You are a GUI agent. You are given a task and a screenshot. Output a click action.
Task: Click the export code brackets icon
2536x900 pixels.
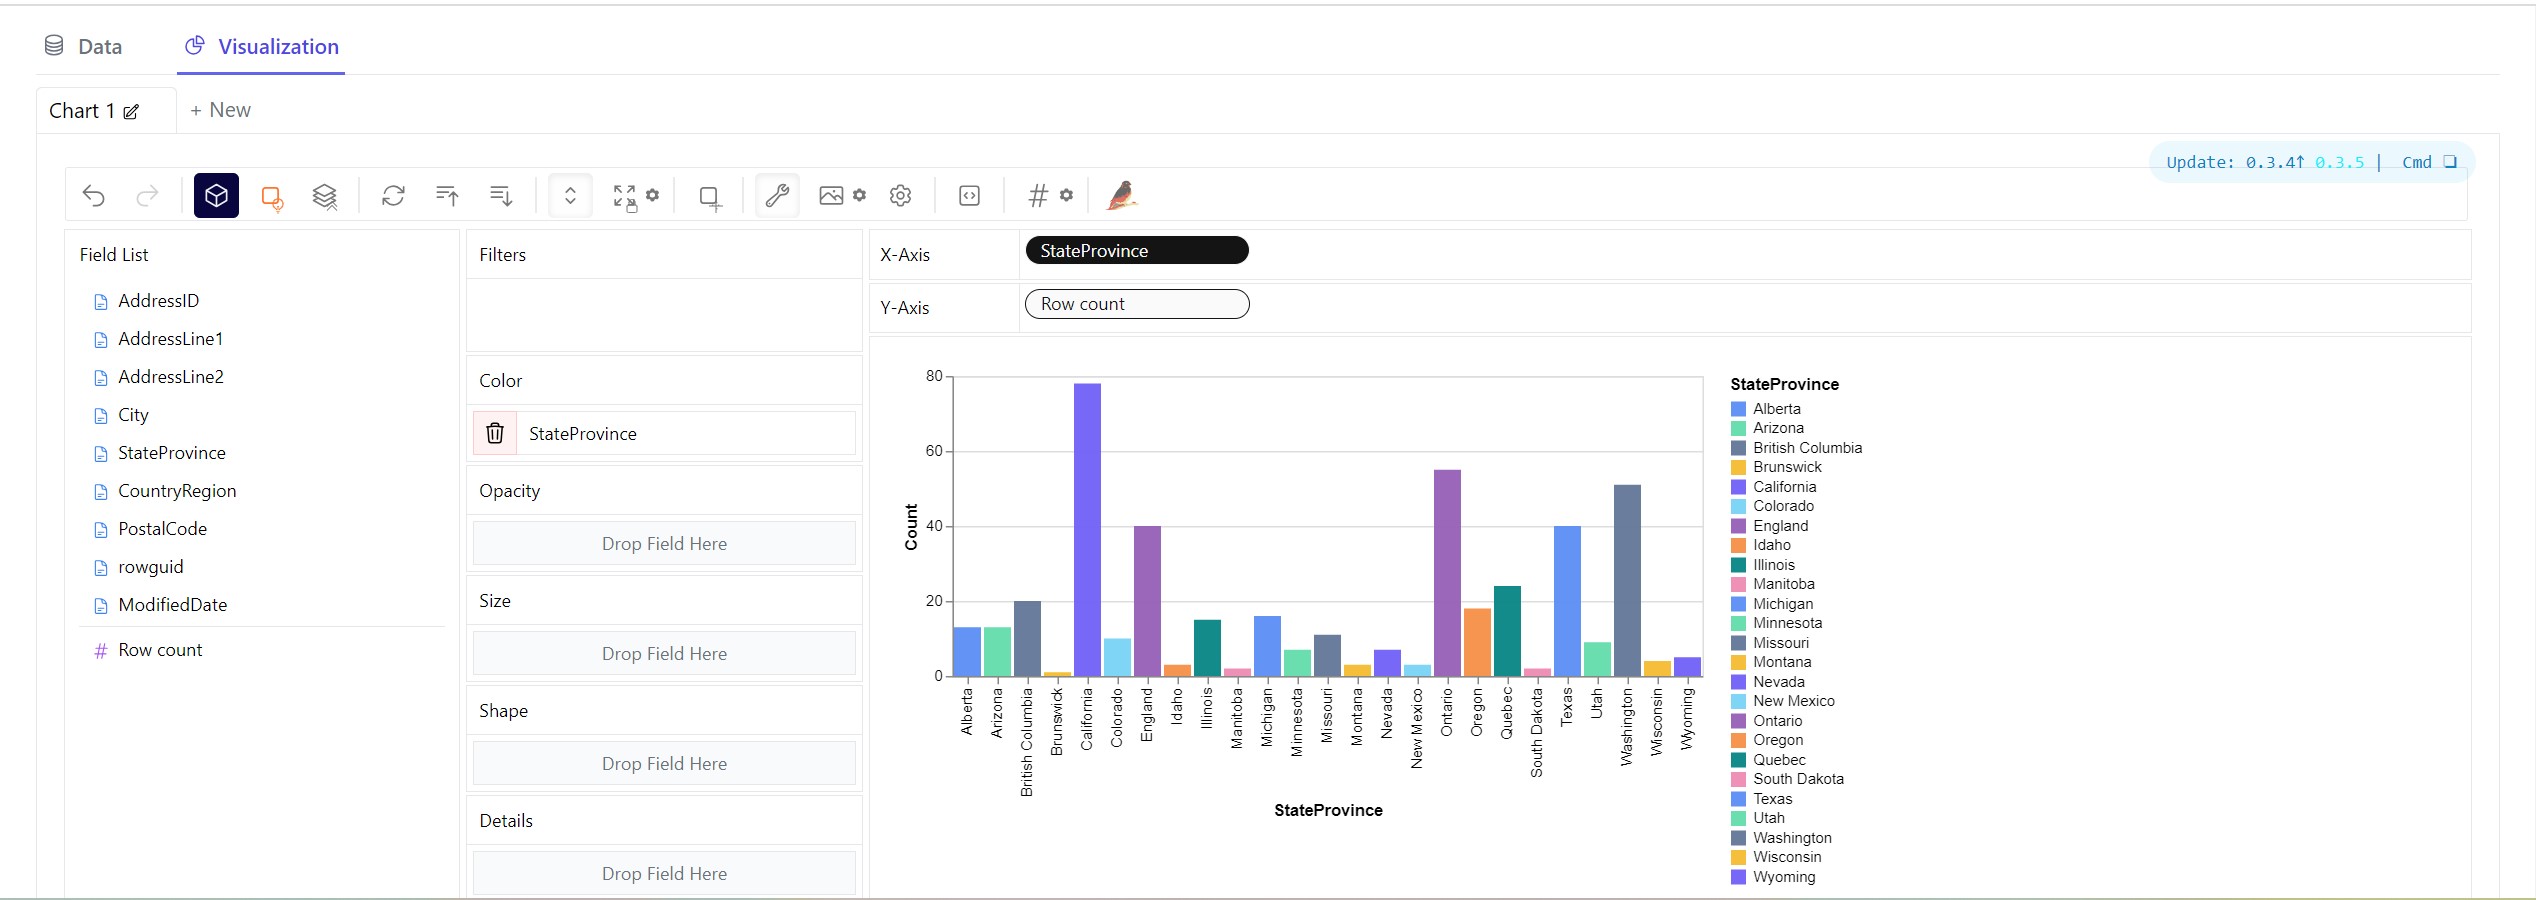click(x=969, y=196)
